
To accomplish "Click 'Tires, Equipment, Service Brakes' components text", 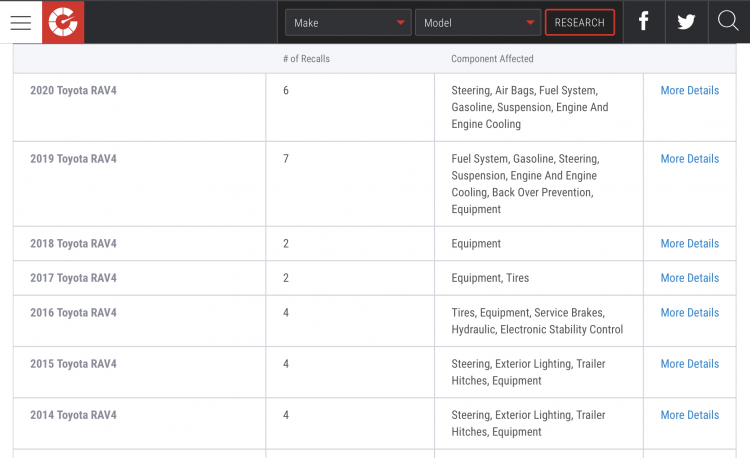I will pos(537,321).
